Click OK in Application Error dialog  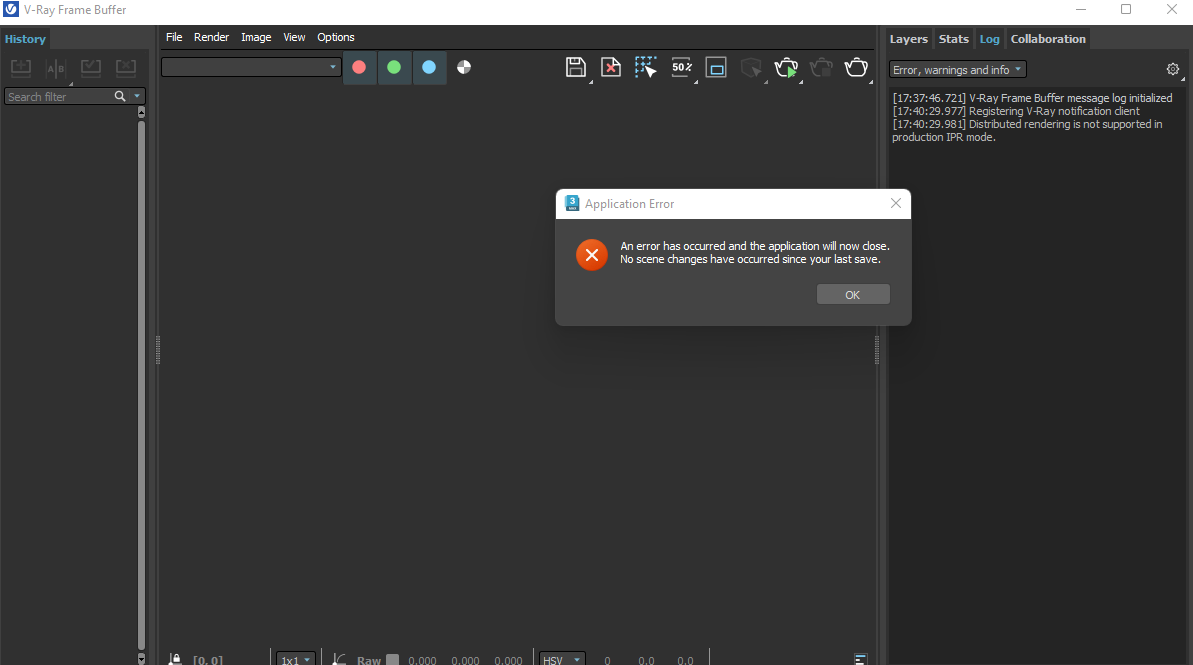[853, 294]
